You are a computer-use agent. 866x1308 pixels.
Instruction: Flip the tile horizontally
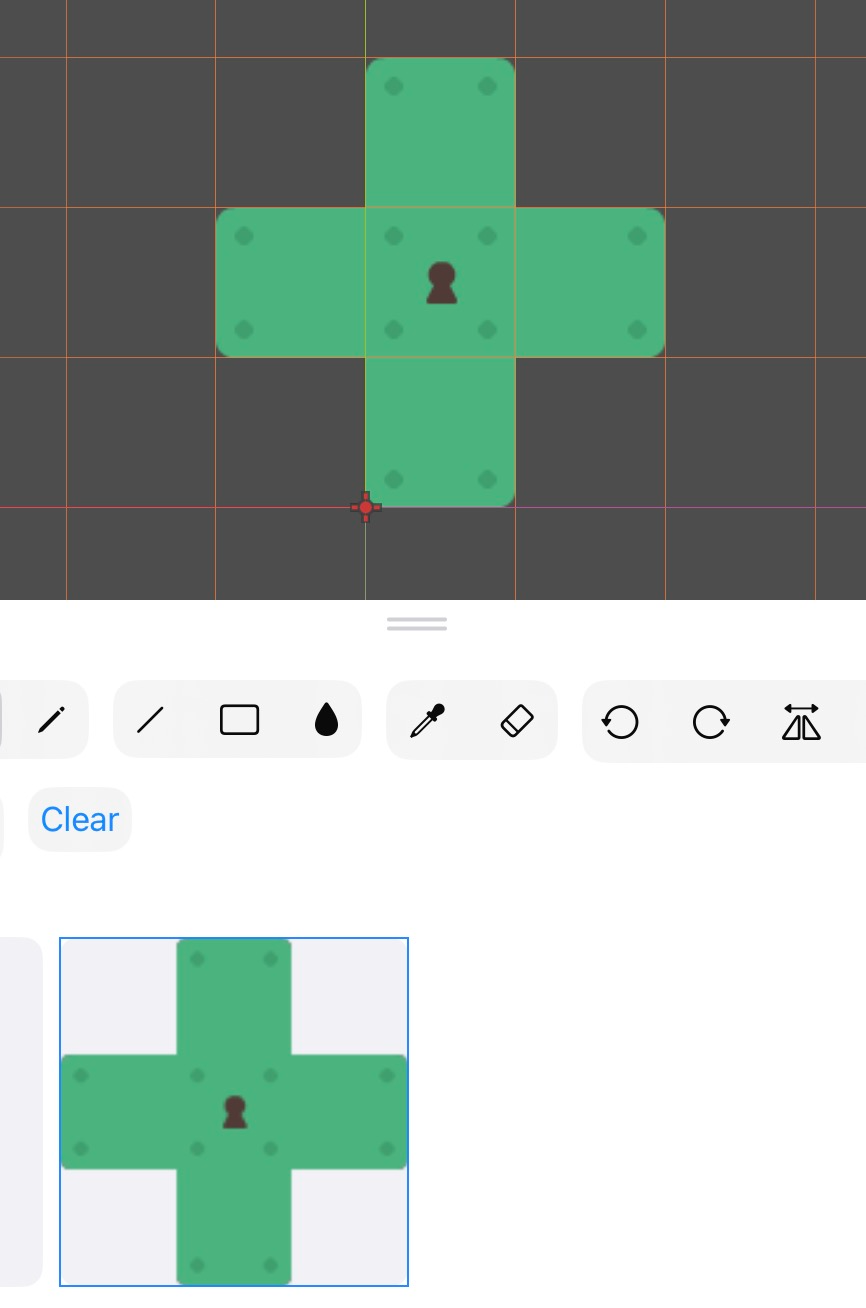tap(801, 721)
